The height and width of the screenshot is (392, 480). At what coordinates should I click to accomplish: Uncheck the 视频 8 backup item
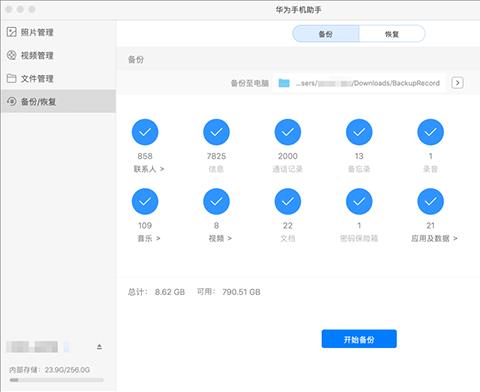tap(216, 201)
